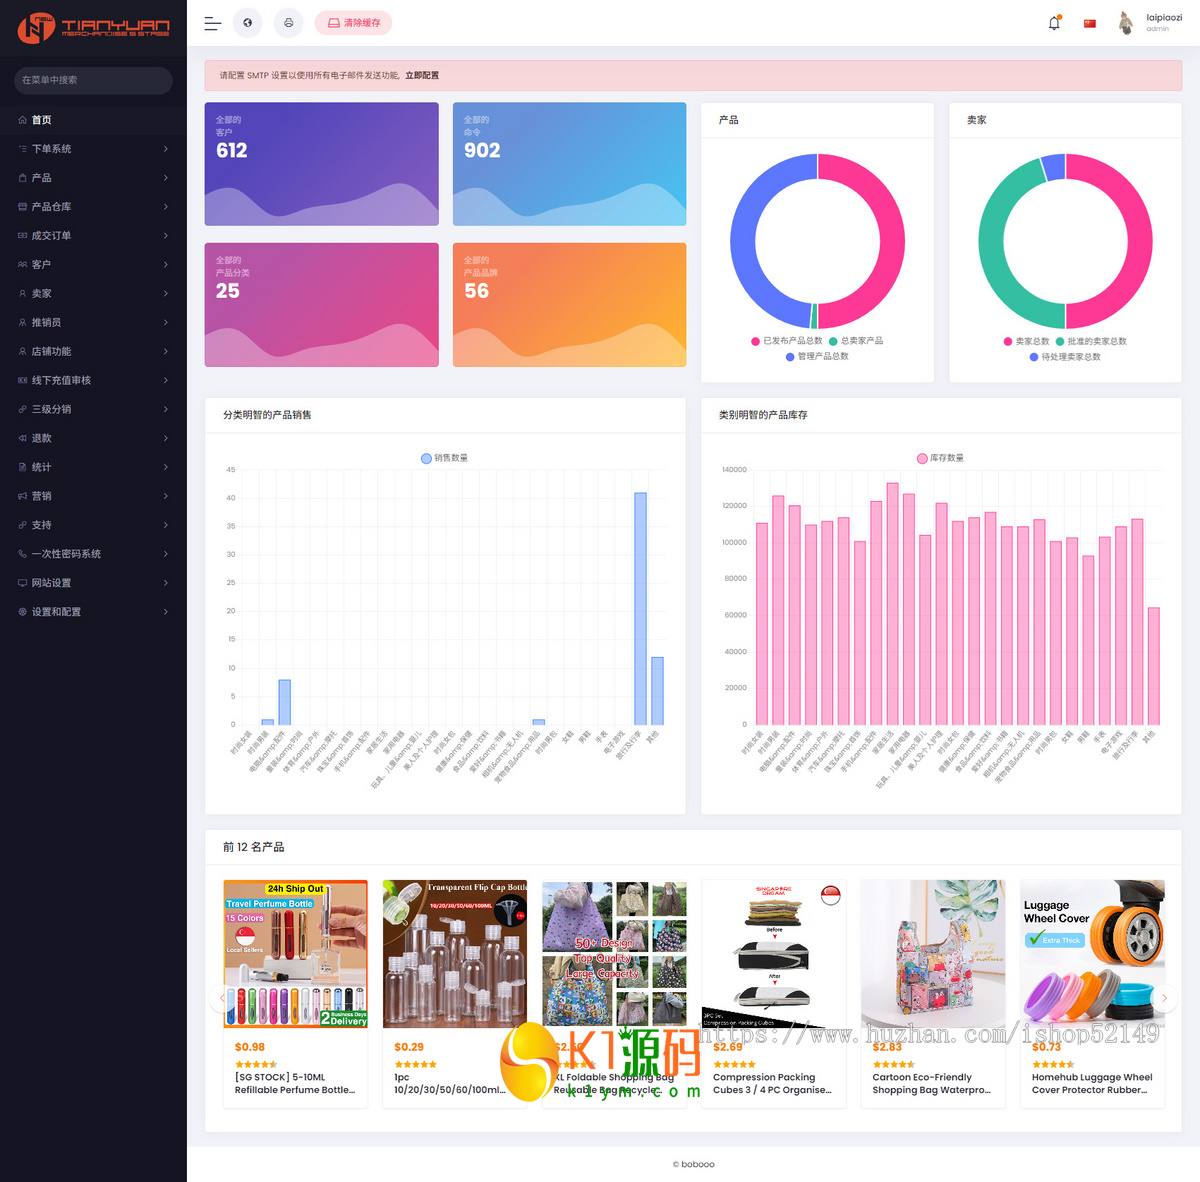The image size is (1200, 1182).
Task: Click the TIANYUAN logo
Action: 93,27
